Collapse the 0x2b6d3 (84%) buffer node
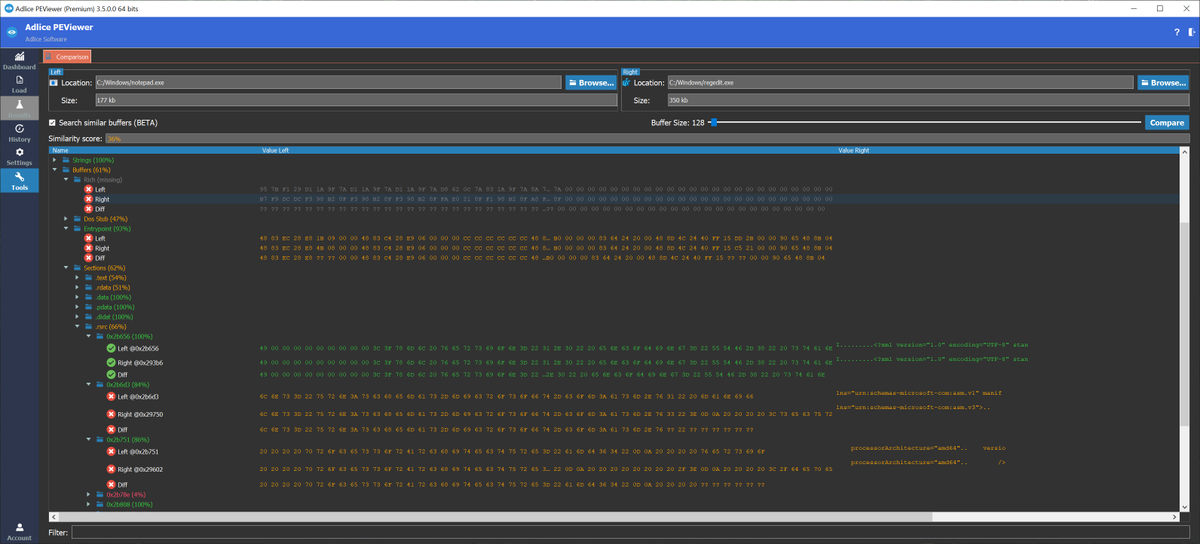 point(88,385)
